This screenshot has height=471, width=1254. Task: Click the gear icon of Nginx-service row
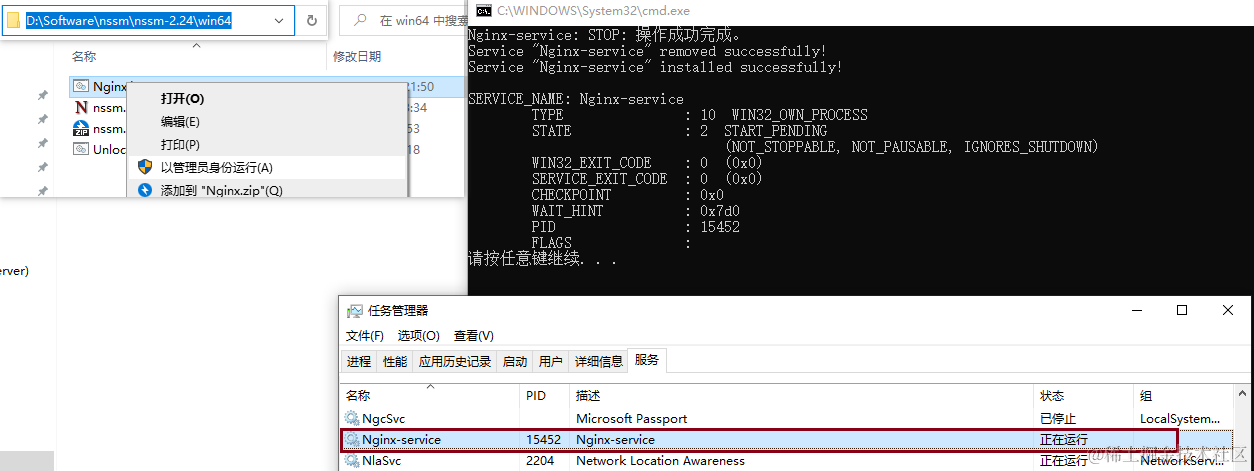(x=352, y=440)
